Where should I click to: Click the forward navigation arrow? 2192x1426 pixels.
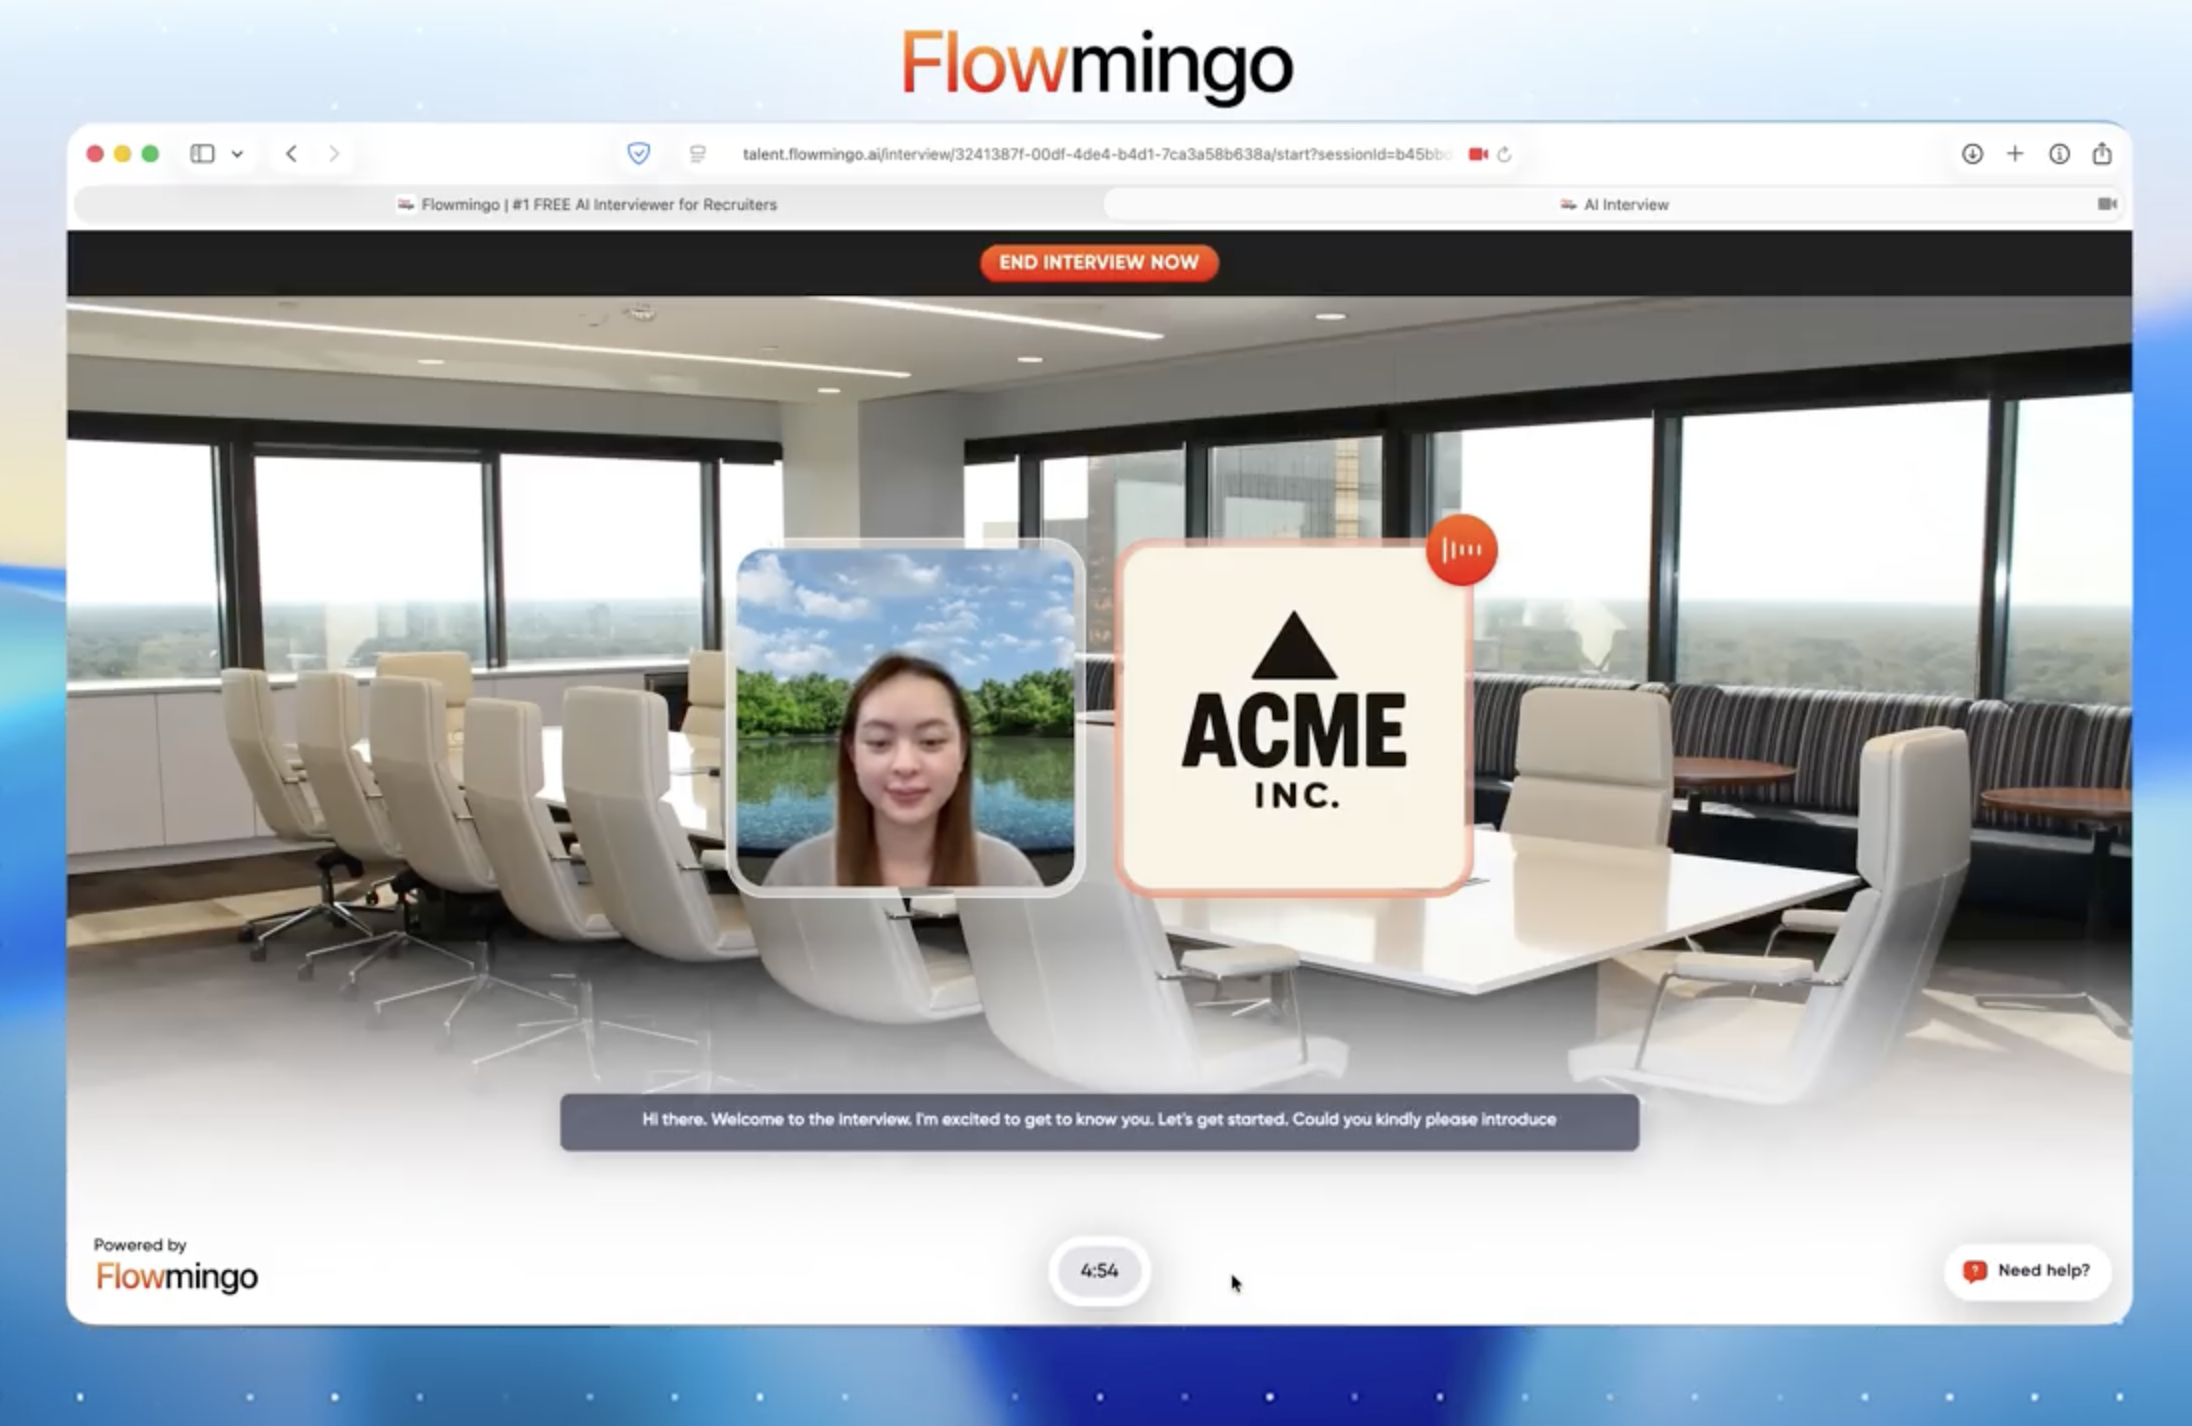pos(333,154)
